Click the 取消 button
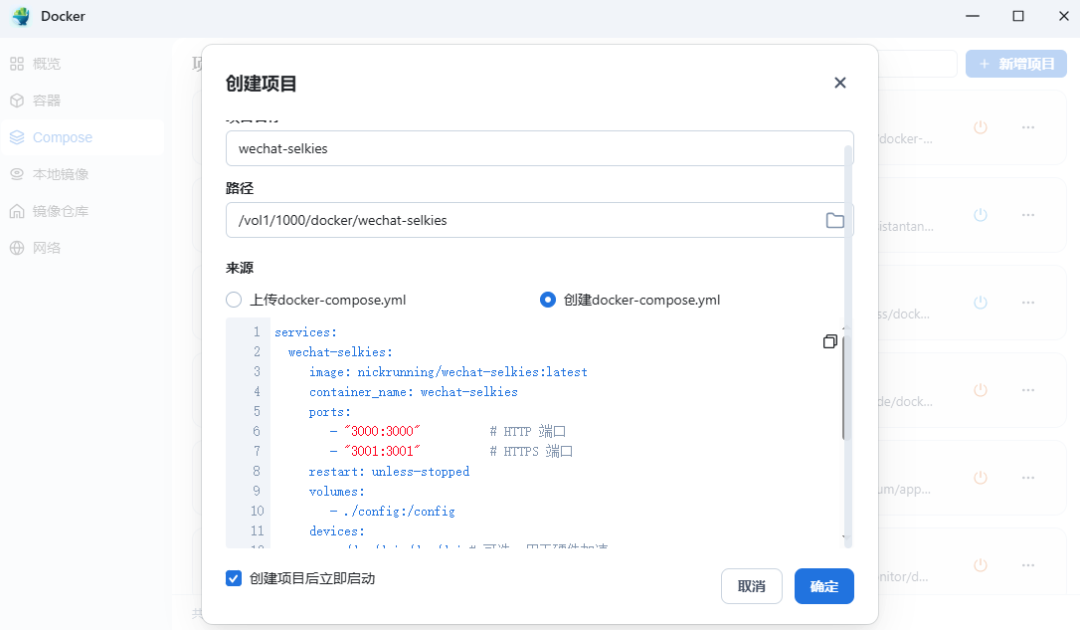Image resolution: width=1080 pixels, height=630 pixels. tap(751, 586)
